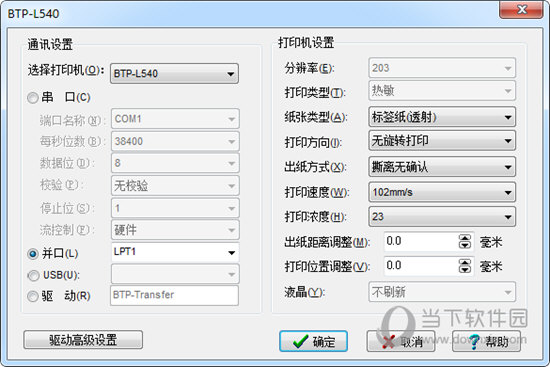
Task: Click the blue question mark icon on 帮助
Action: (x=474, y=341)
